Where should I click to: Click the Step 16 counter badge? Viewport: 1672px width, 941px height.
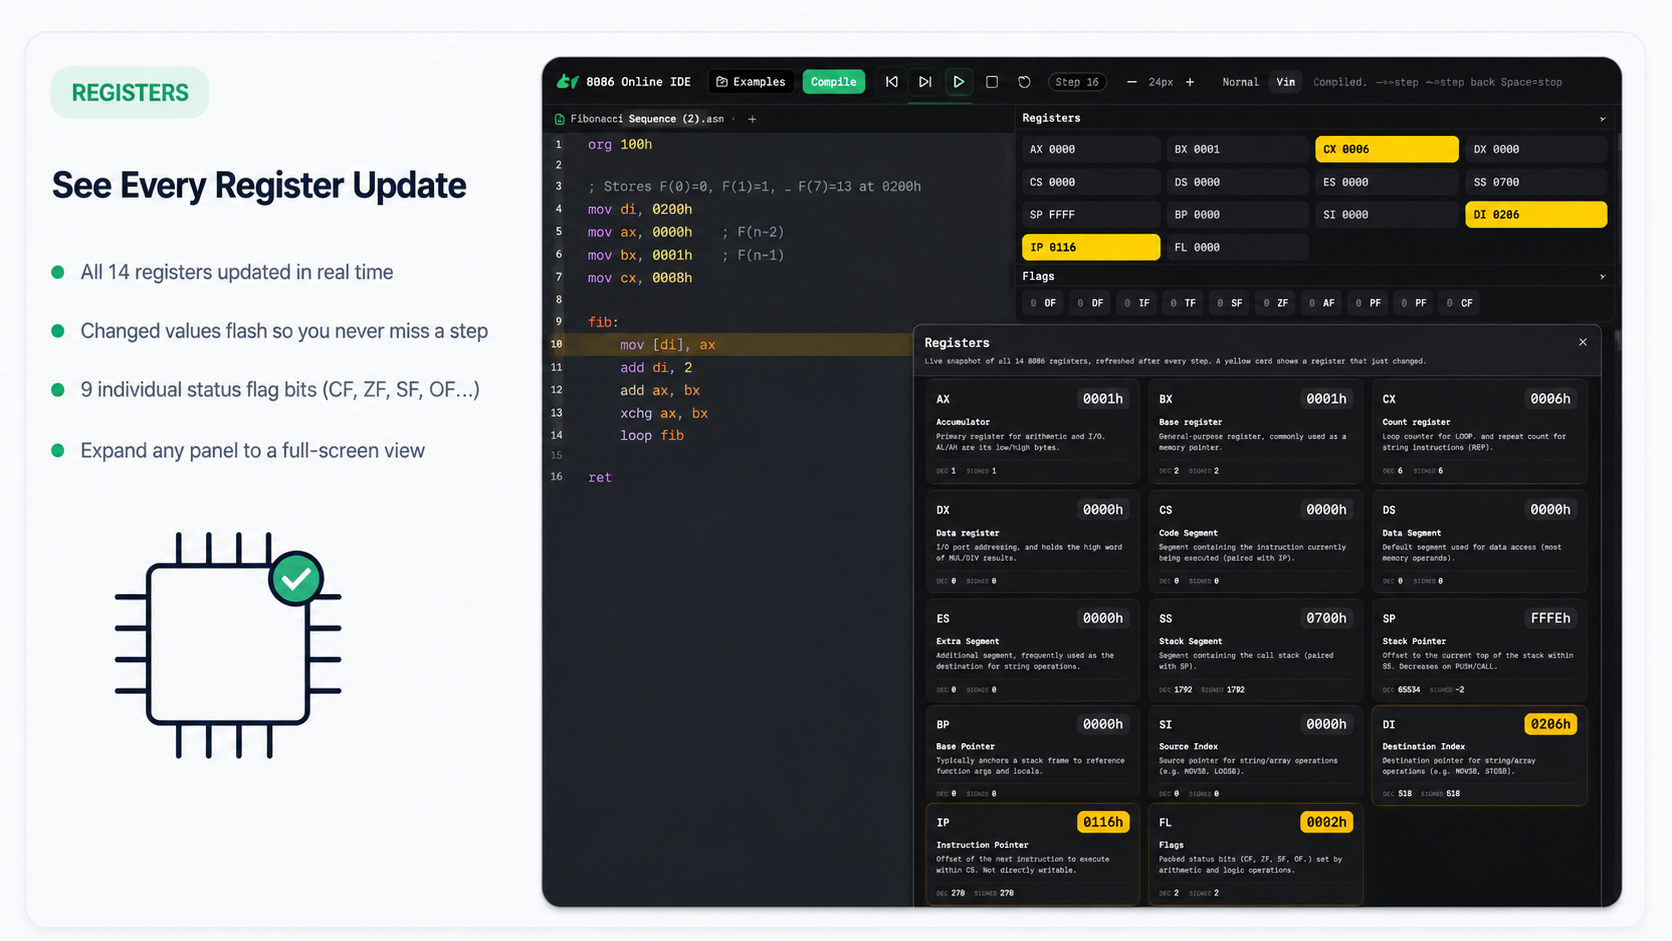[1077, 82]
